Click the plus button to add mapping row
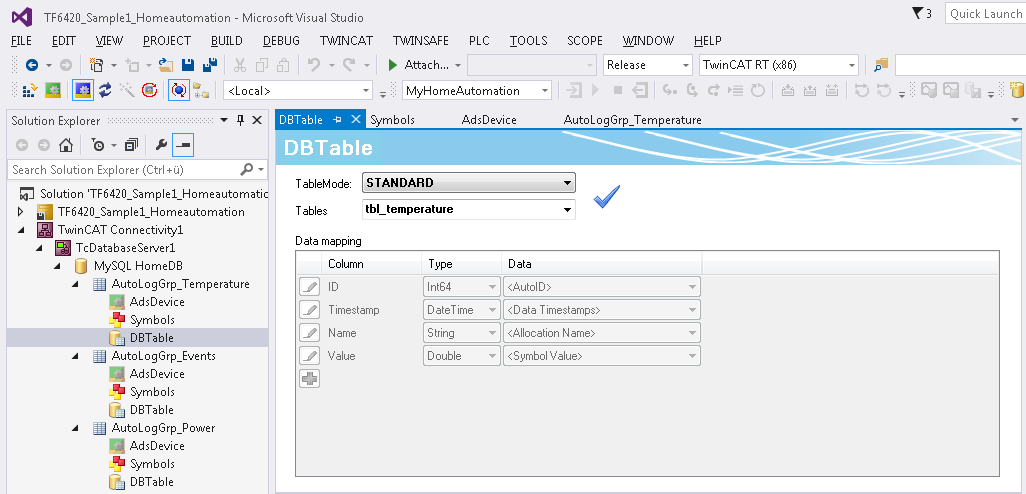The height and width of the screenshot is (494, 1026). coord(310,379)
